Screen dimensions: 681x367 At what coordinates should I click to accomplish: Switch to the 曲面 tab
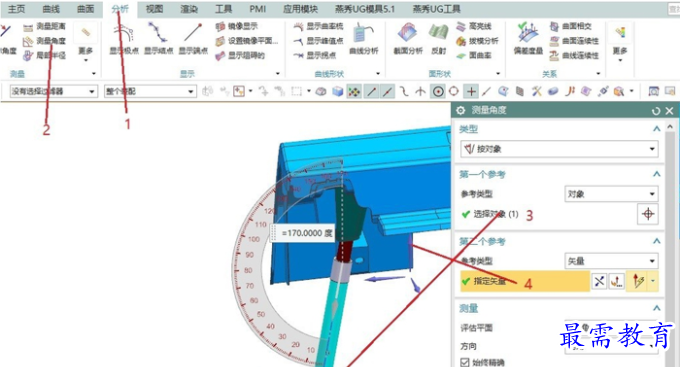pyautogui.click(x=85, y=9)
